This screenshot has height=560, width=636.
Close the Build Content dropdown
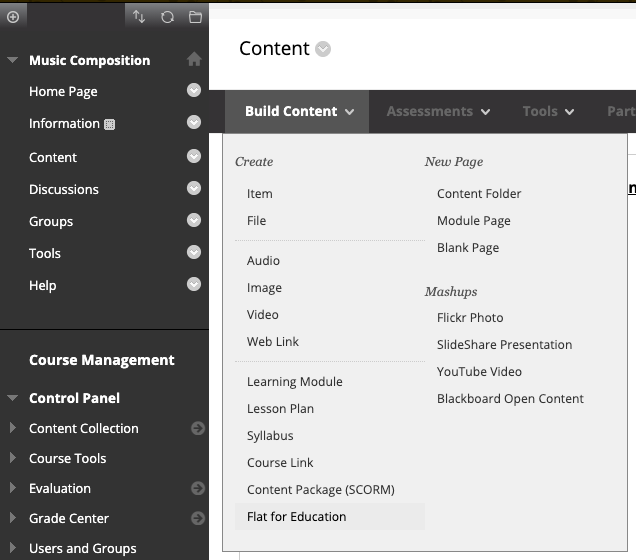(297, 112)
